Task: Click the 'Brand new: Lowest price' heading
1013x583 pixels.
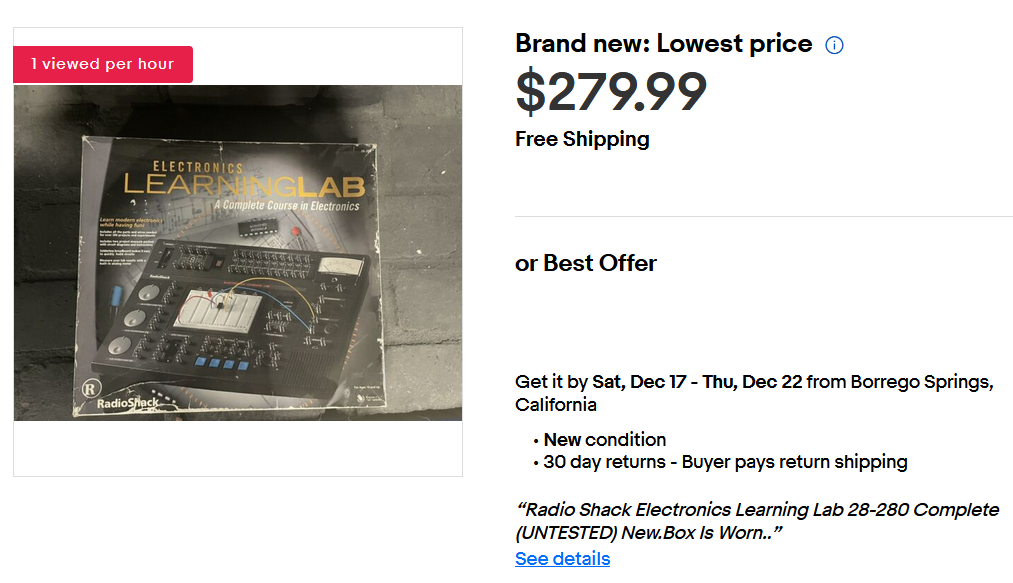Action: pyautogui.click(x=663, y=43)
